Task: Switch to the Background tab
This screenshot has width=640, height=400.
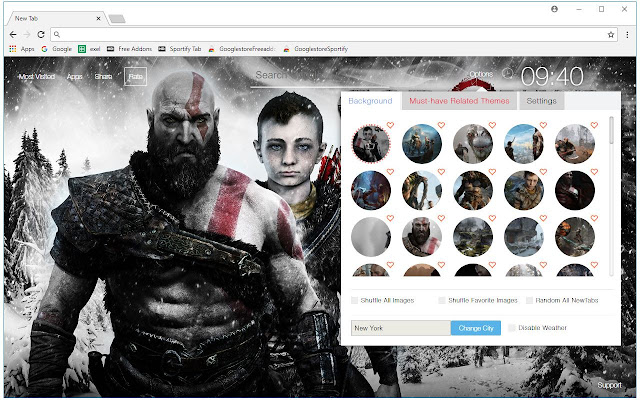Action: (370, 101)
